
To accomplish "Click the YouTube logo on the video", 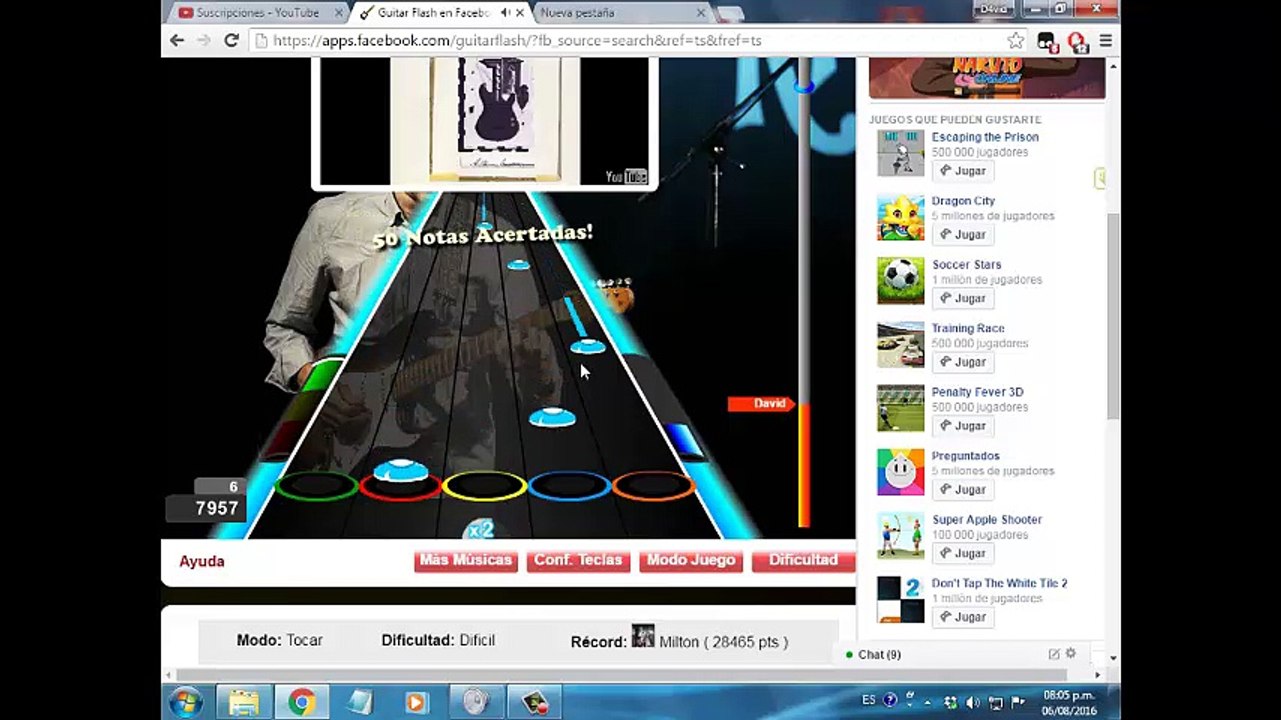I will [x=626, y=176].
